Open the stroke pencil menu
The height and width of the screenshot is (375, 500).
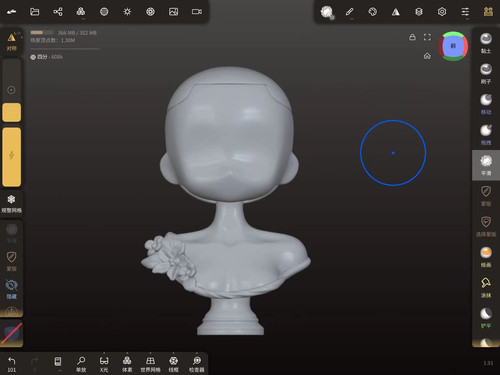click(x=349, y=12)
